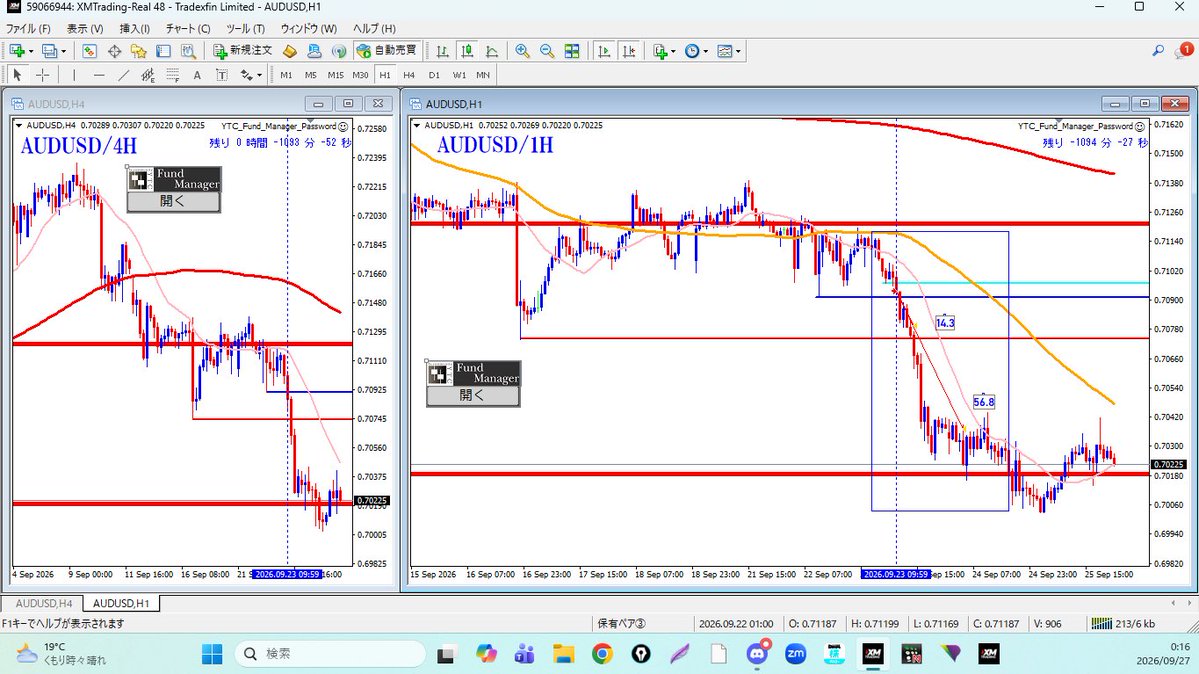Expand the indicators list dropdown
The width and height of the screenshot is (1199, 674).
pos(673,51)
